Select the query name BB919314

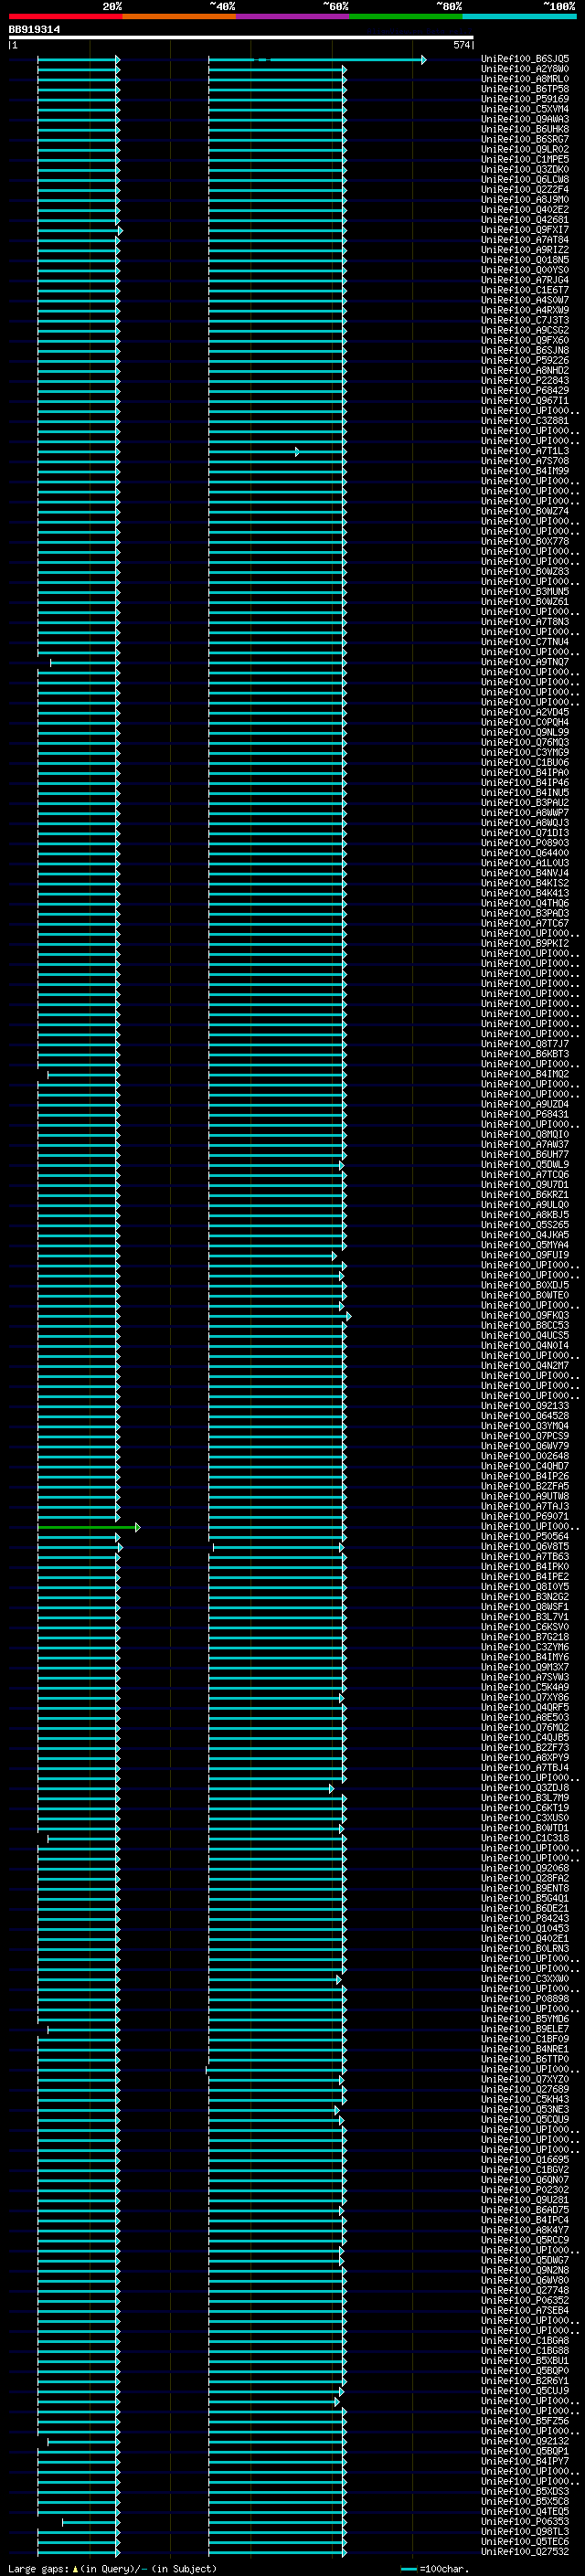click(x=34, y=30)
